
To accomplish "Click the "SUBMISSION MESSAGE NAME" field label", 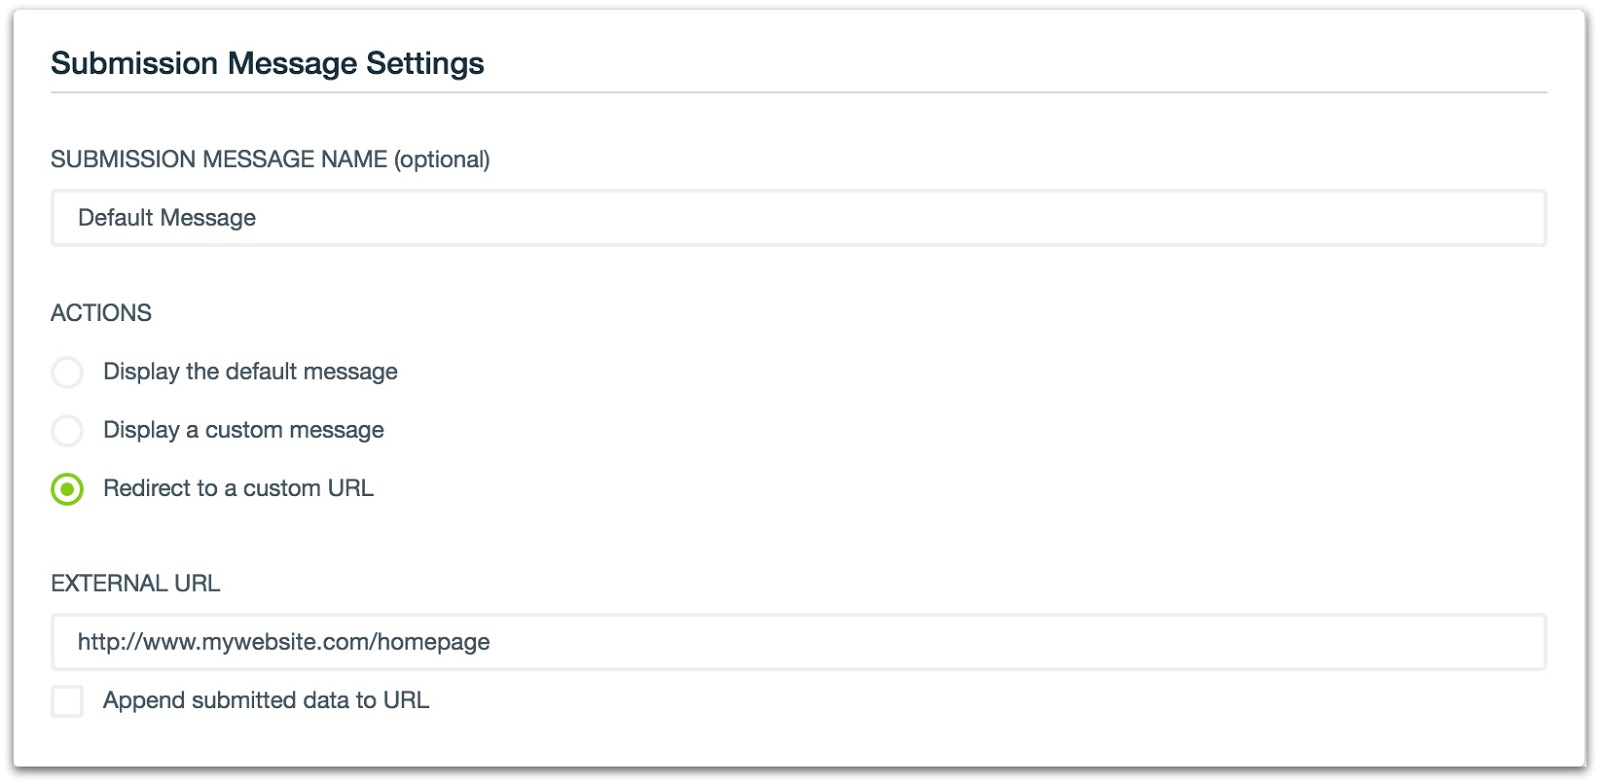I will pyautogui.click(x=219, y=159).
